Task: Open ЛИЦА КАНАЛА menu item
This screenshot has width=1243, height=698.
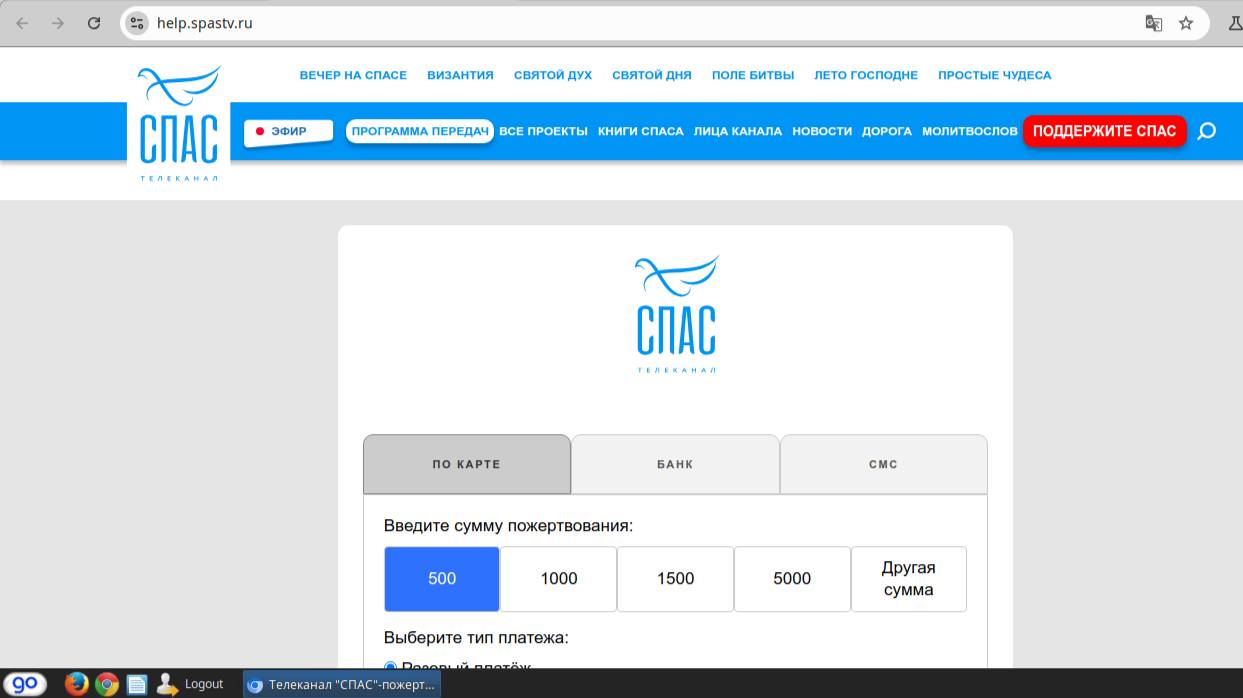Action: pyautogui.click(x=738, y=131)
